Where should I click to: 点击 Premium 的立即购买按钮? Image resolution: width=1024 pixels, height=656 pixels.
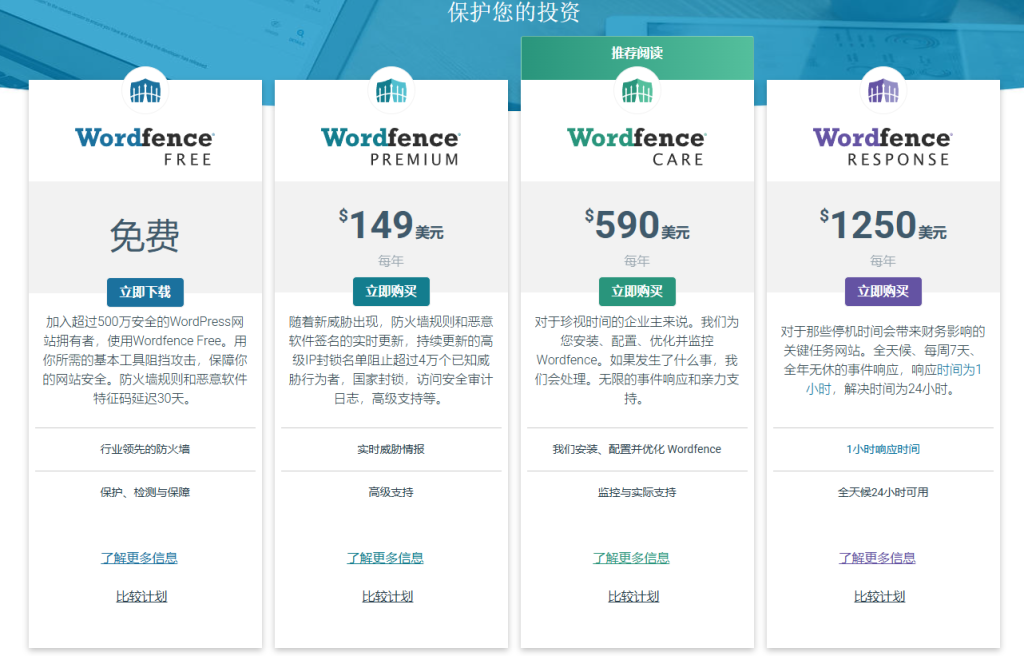pos(391,292)
